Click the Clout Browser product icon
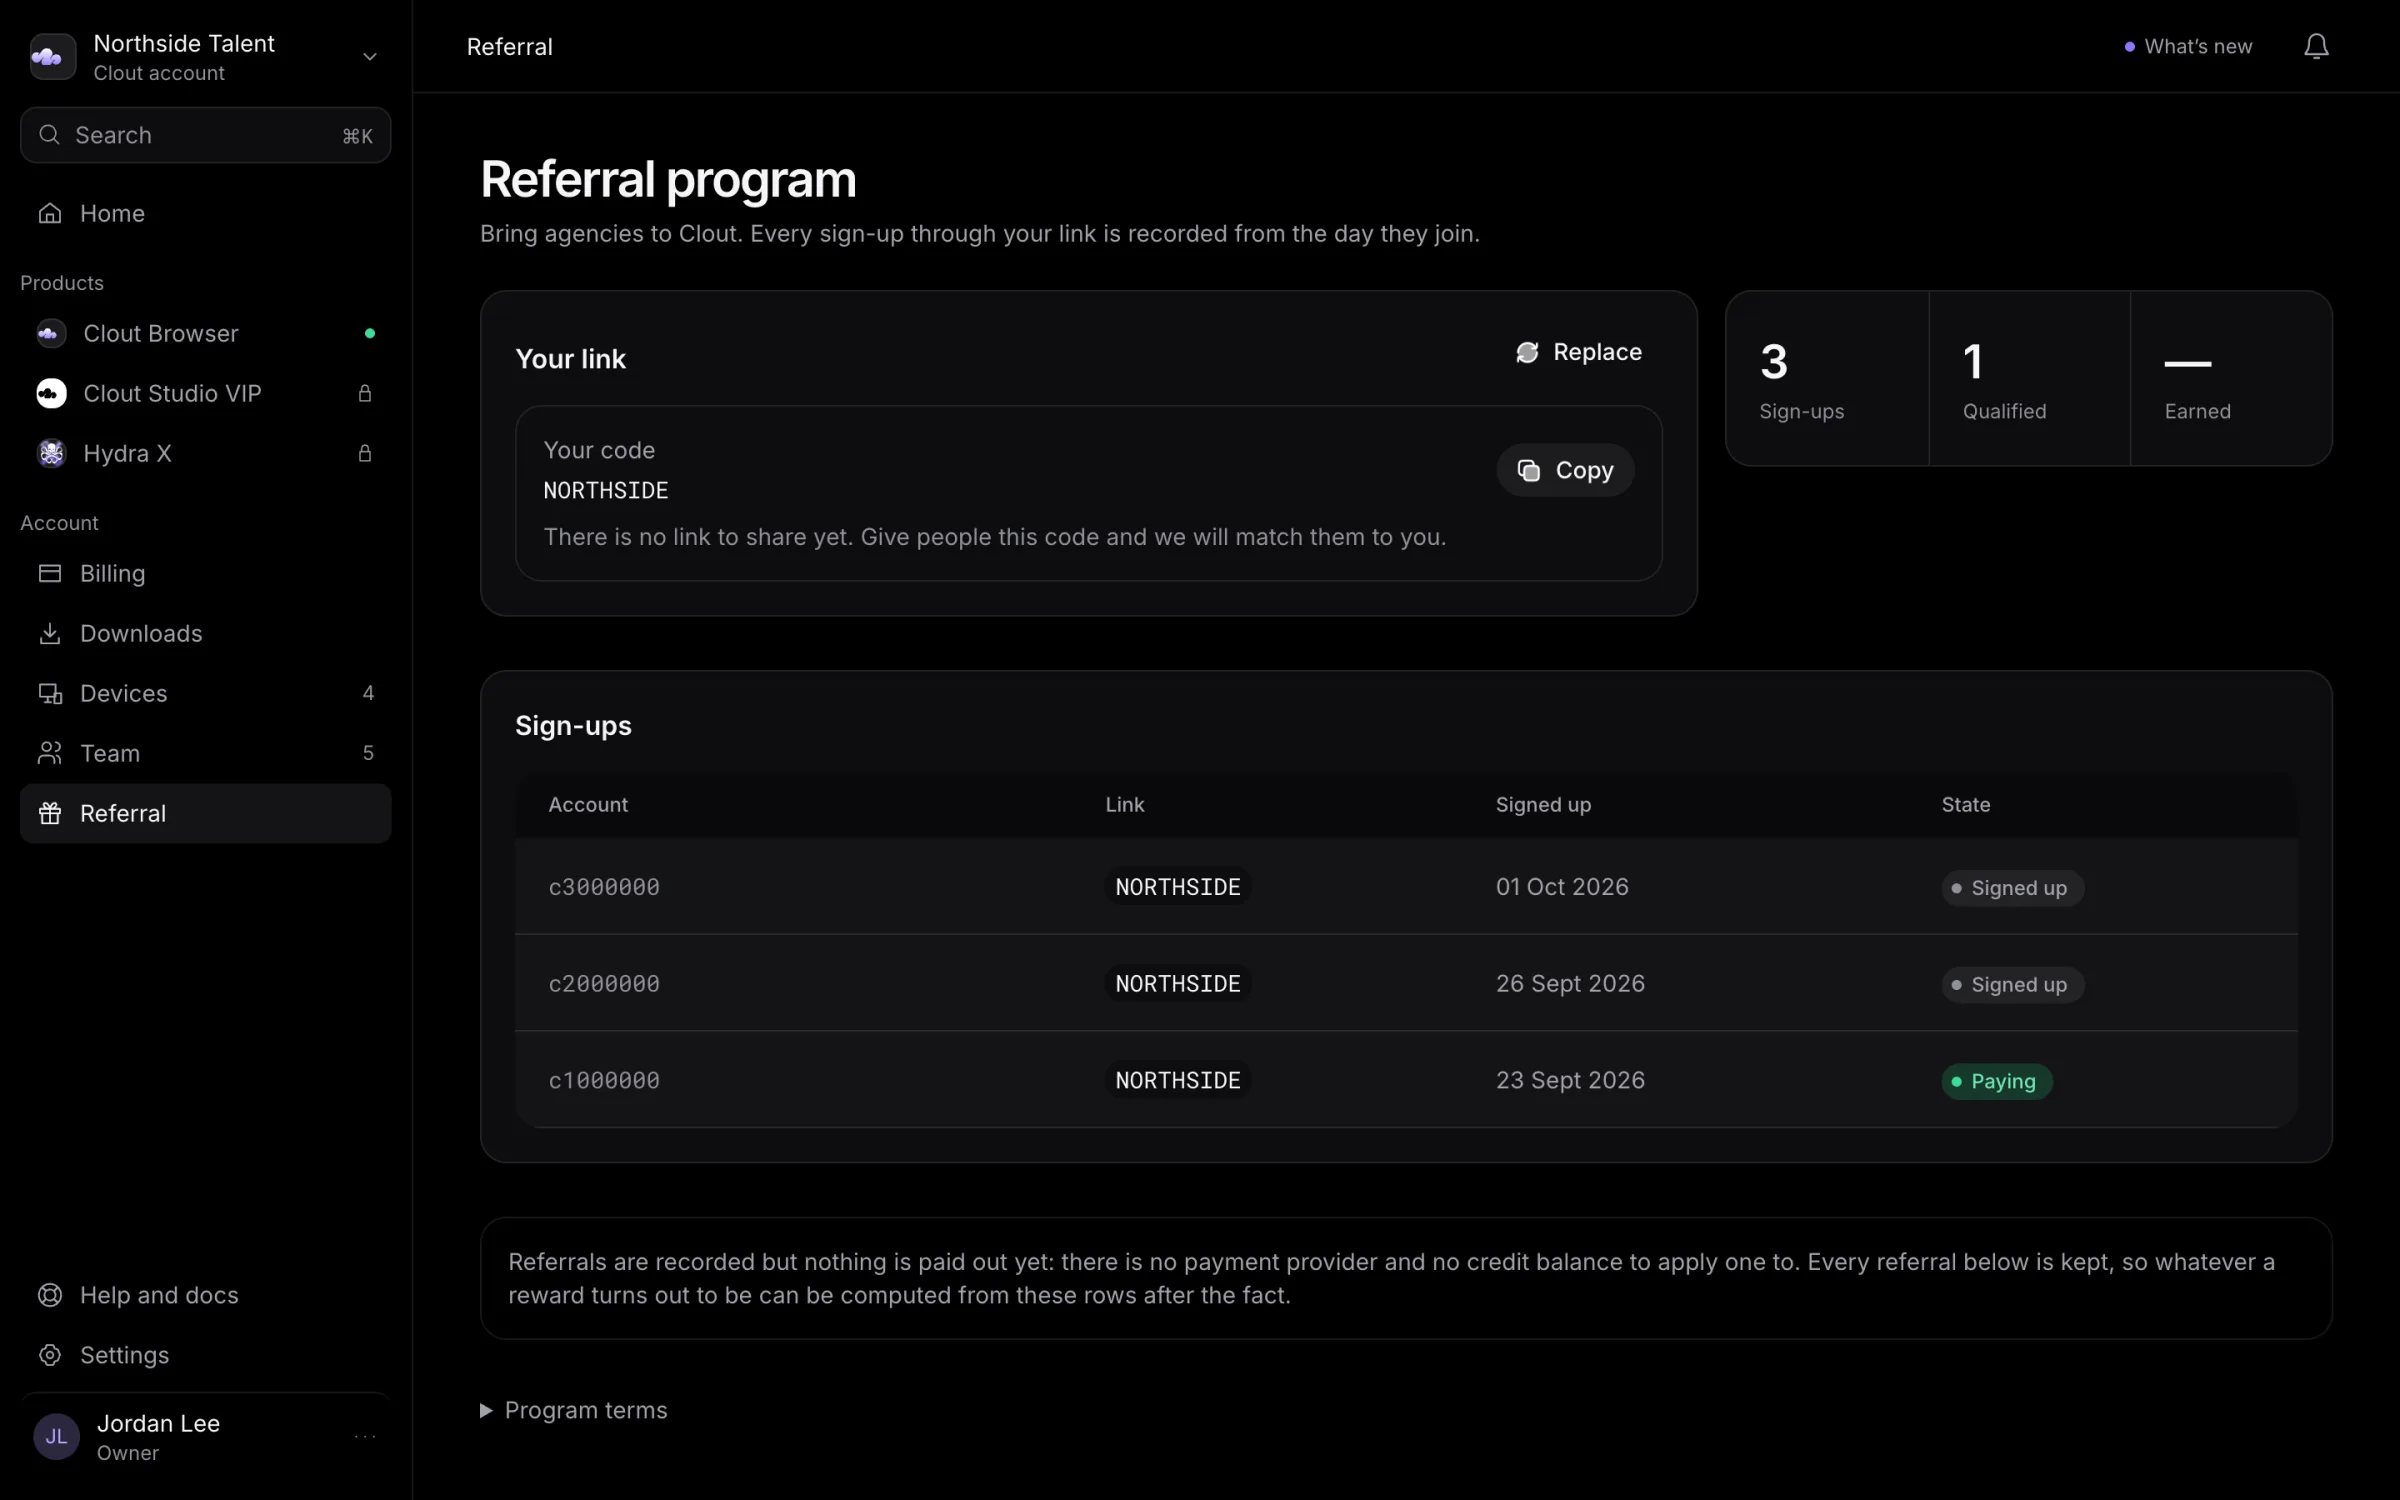 pos(51,333)
